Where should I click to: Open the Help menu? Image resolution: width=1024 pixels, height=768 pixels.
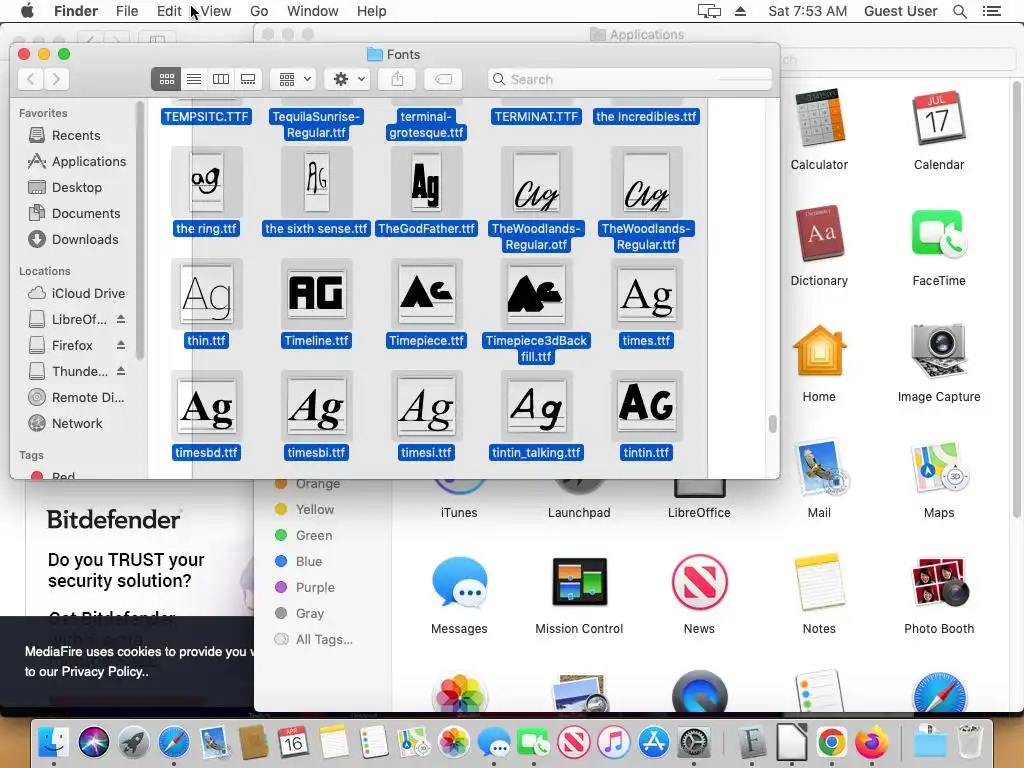(x=371, y=11)
